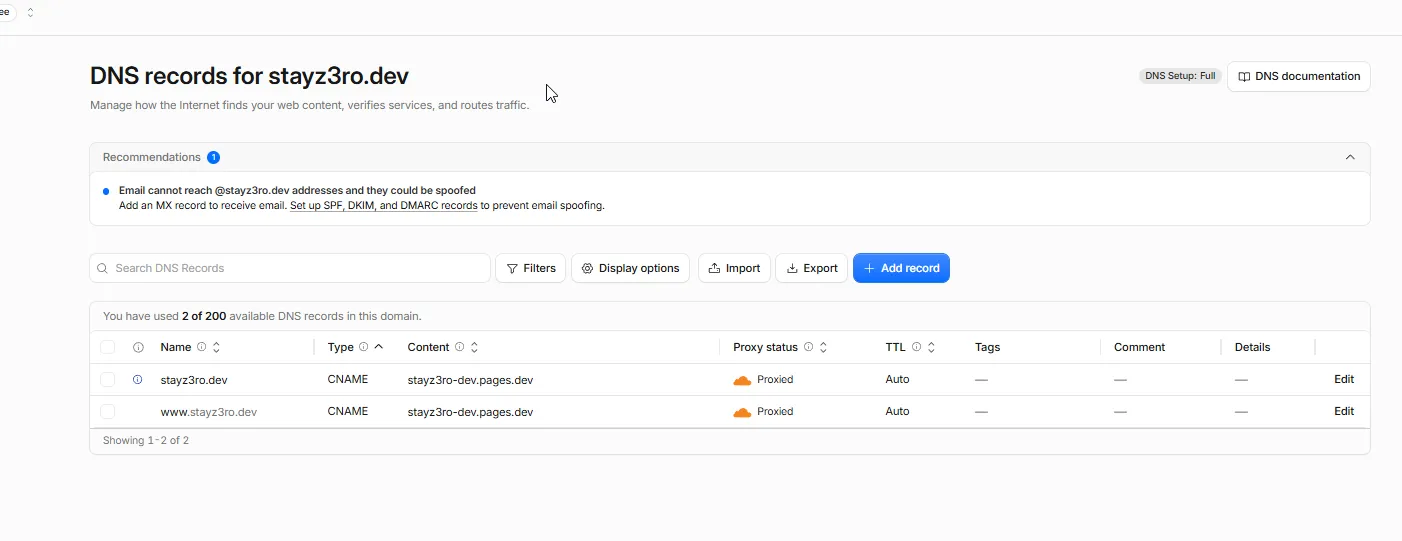
Task: Click the info icon beside Content header
Action: tap(460, 347)
